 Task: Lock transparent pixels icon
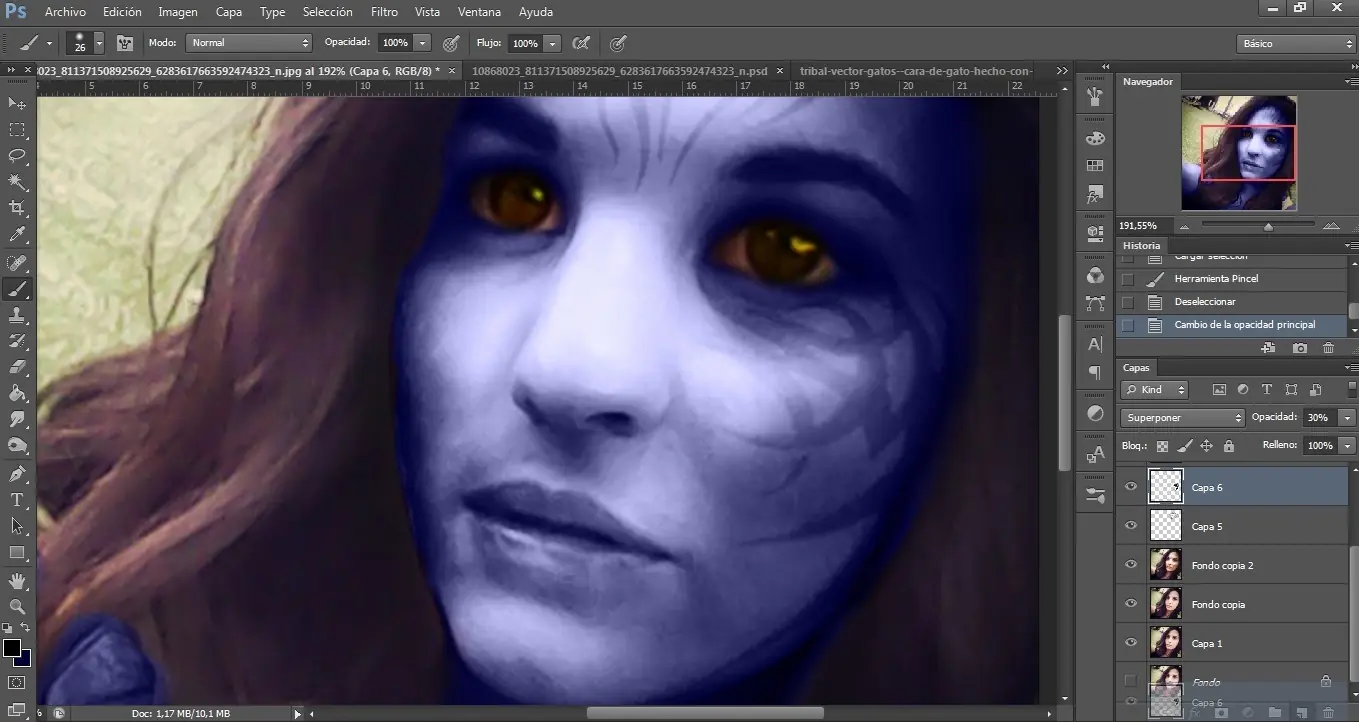point(1162,446)
